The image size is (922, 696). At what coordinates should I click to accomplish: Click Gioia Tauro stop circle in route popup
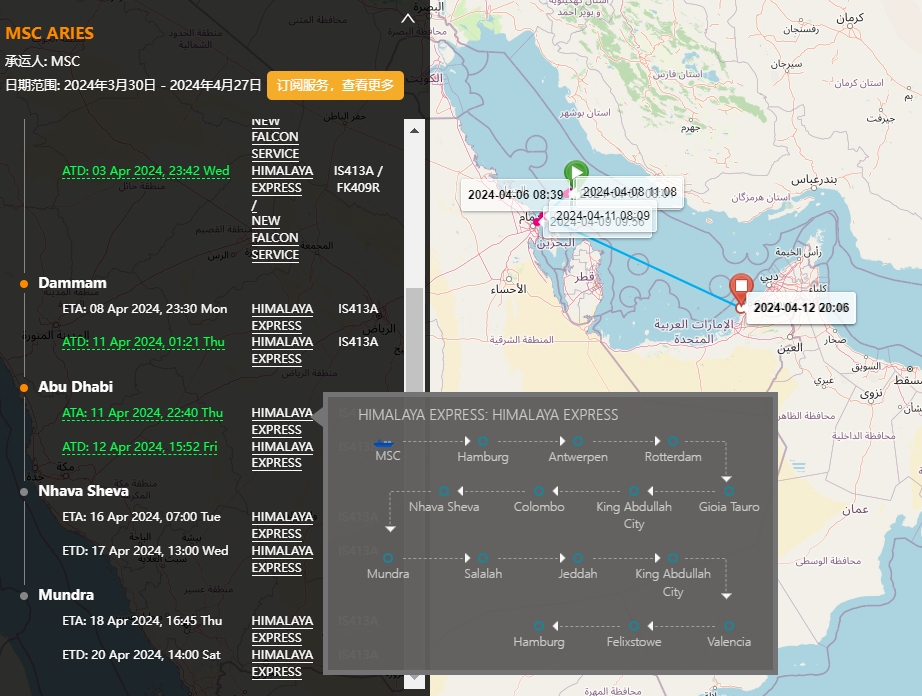point(729,491)
